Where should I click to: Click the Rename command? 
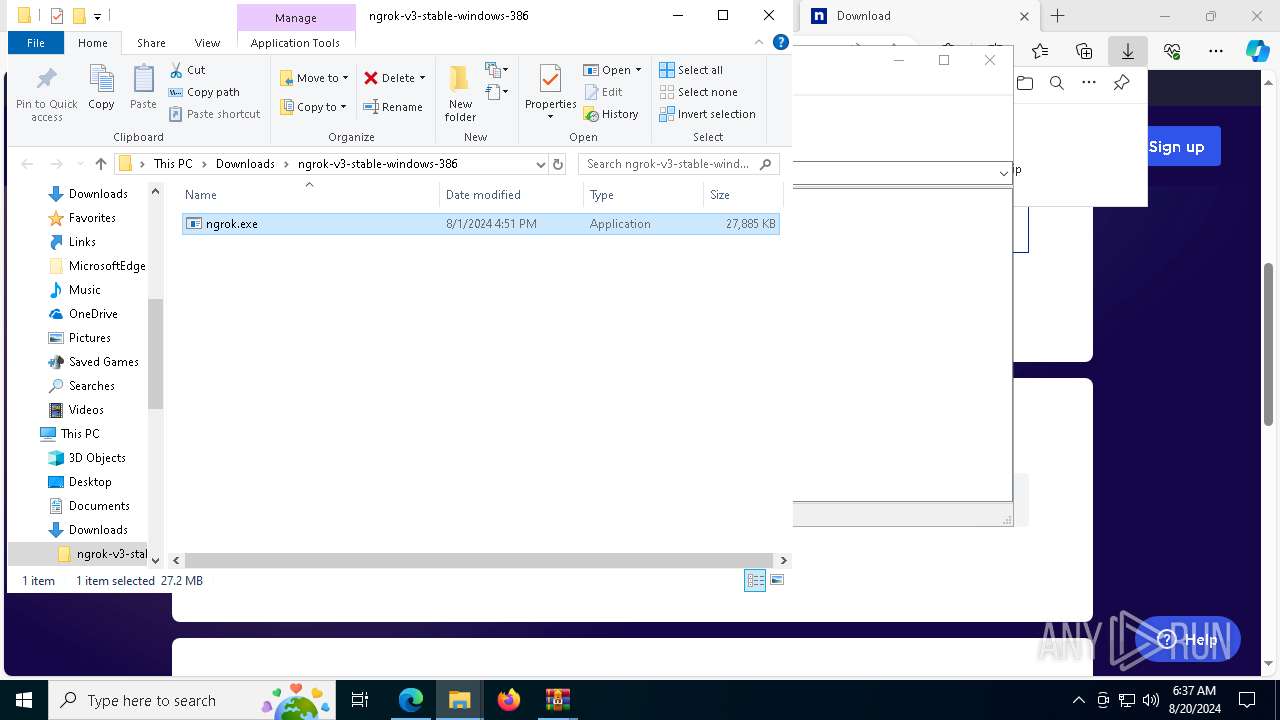[393, 107]
